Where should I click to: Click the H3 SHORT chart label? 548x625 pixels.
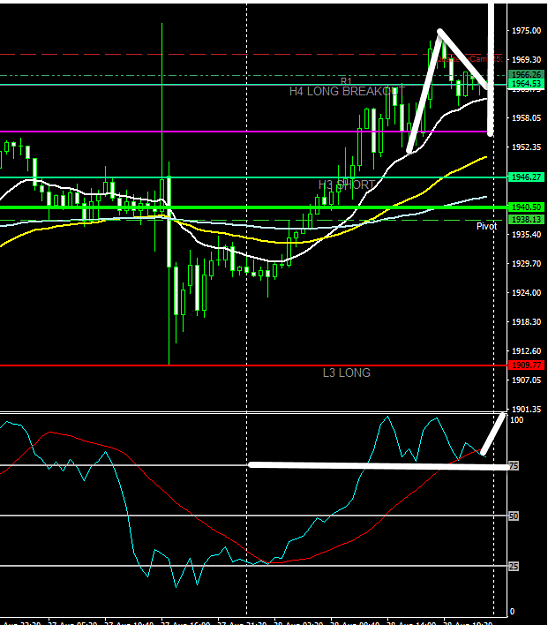346,185
